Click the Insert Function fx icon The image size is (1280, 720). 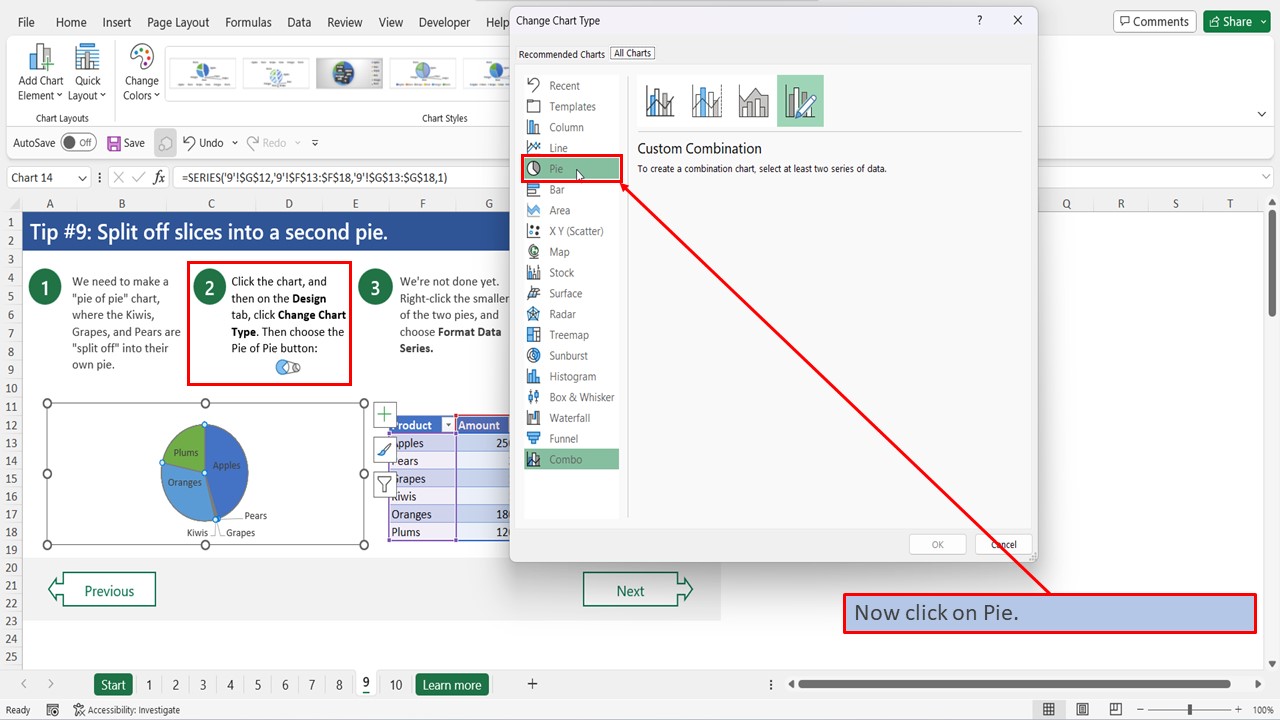click(x=159, y=178)
